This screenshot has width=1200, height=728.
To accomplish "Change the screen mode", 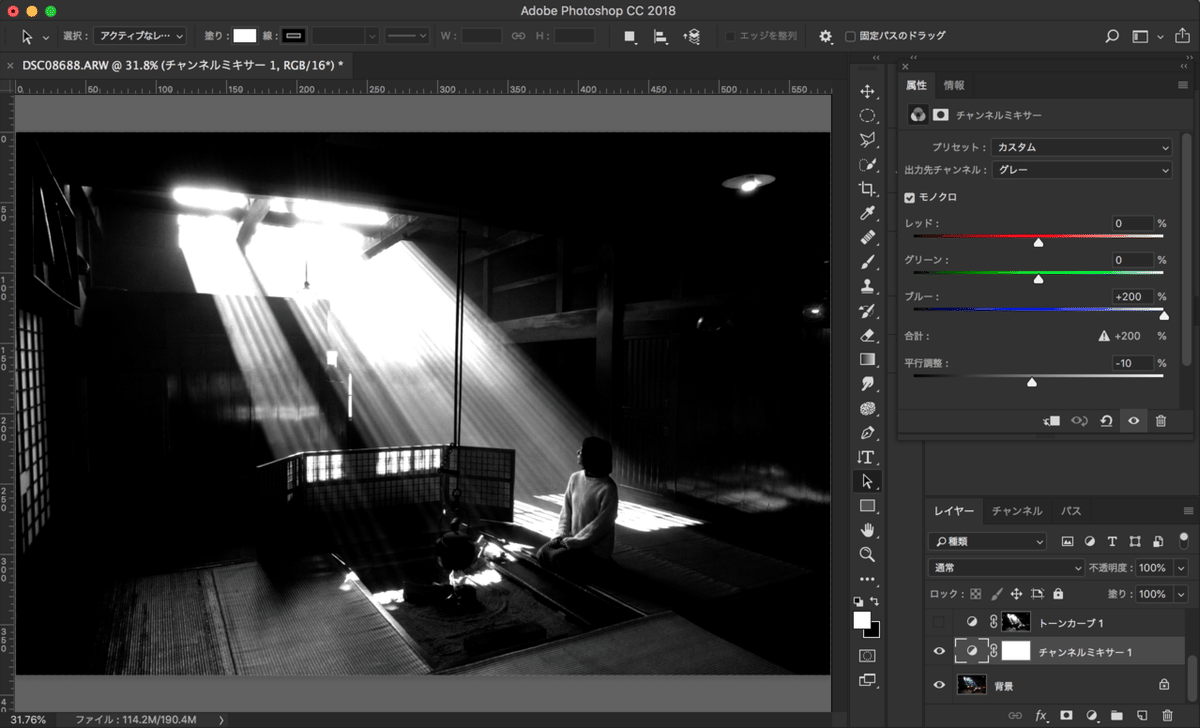I will 867,681.
